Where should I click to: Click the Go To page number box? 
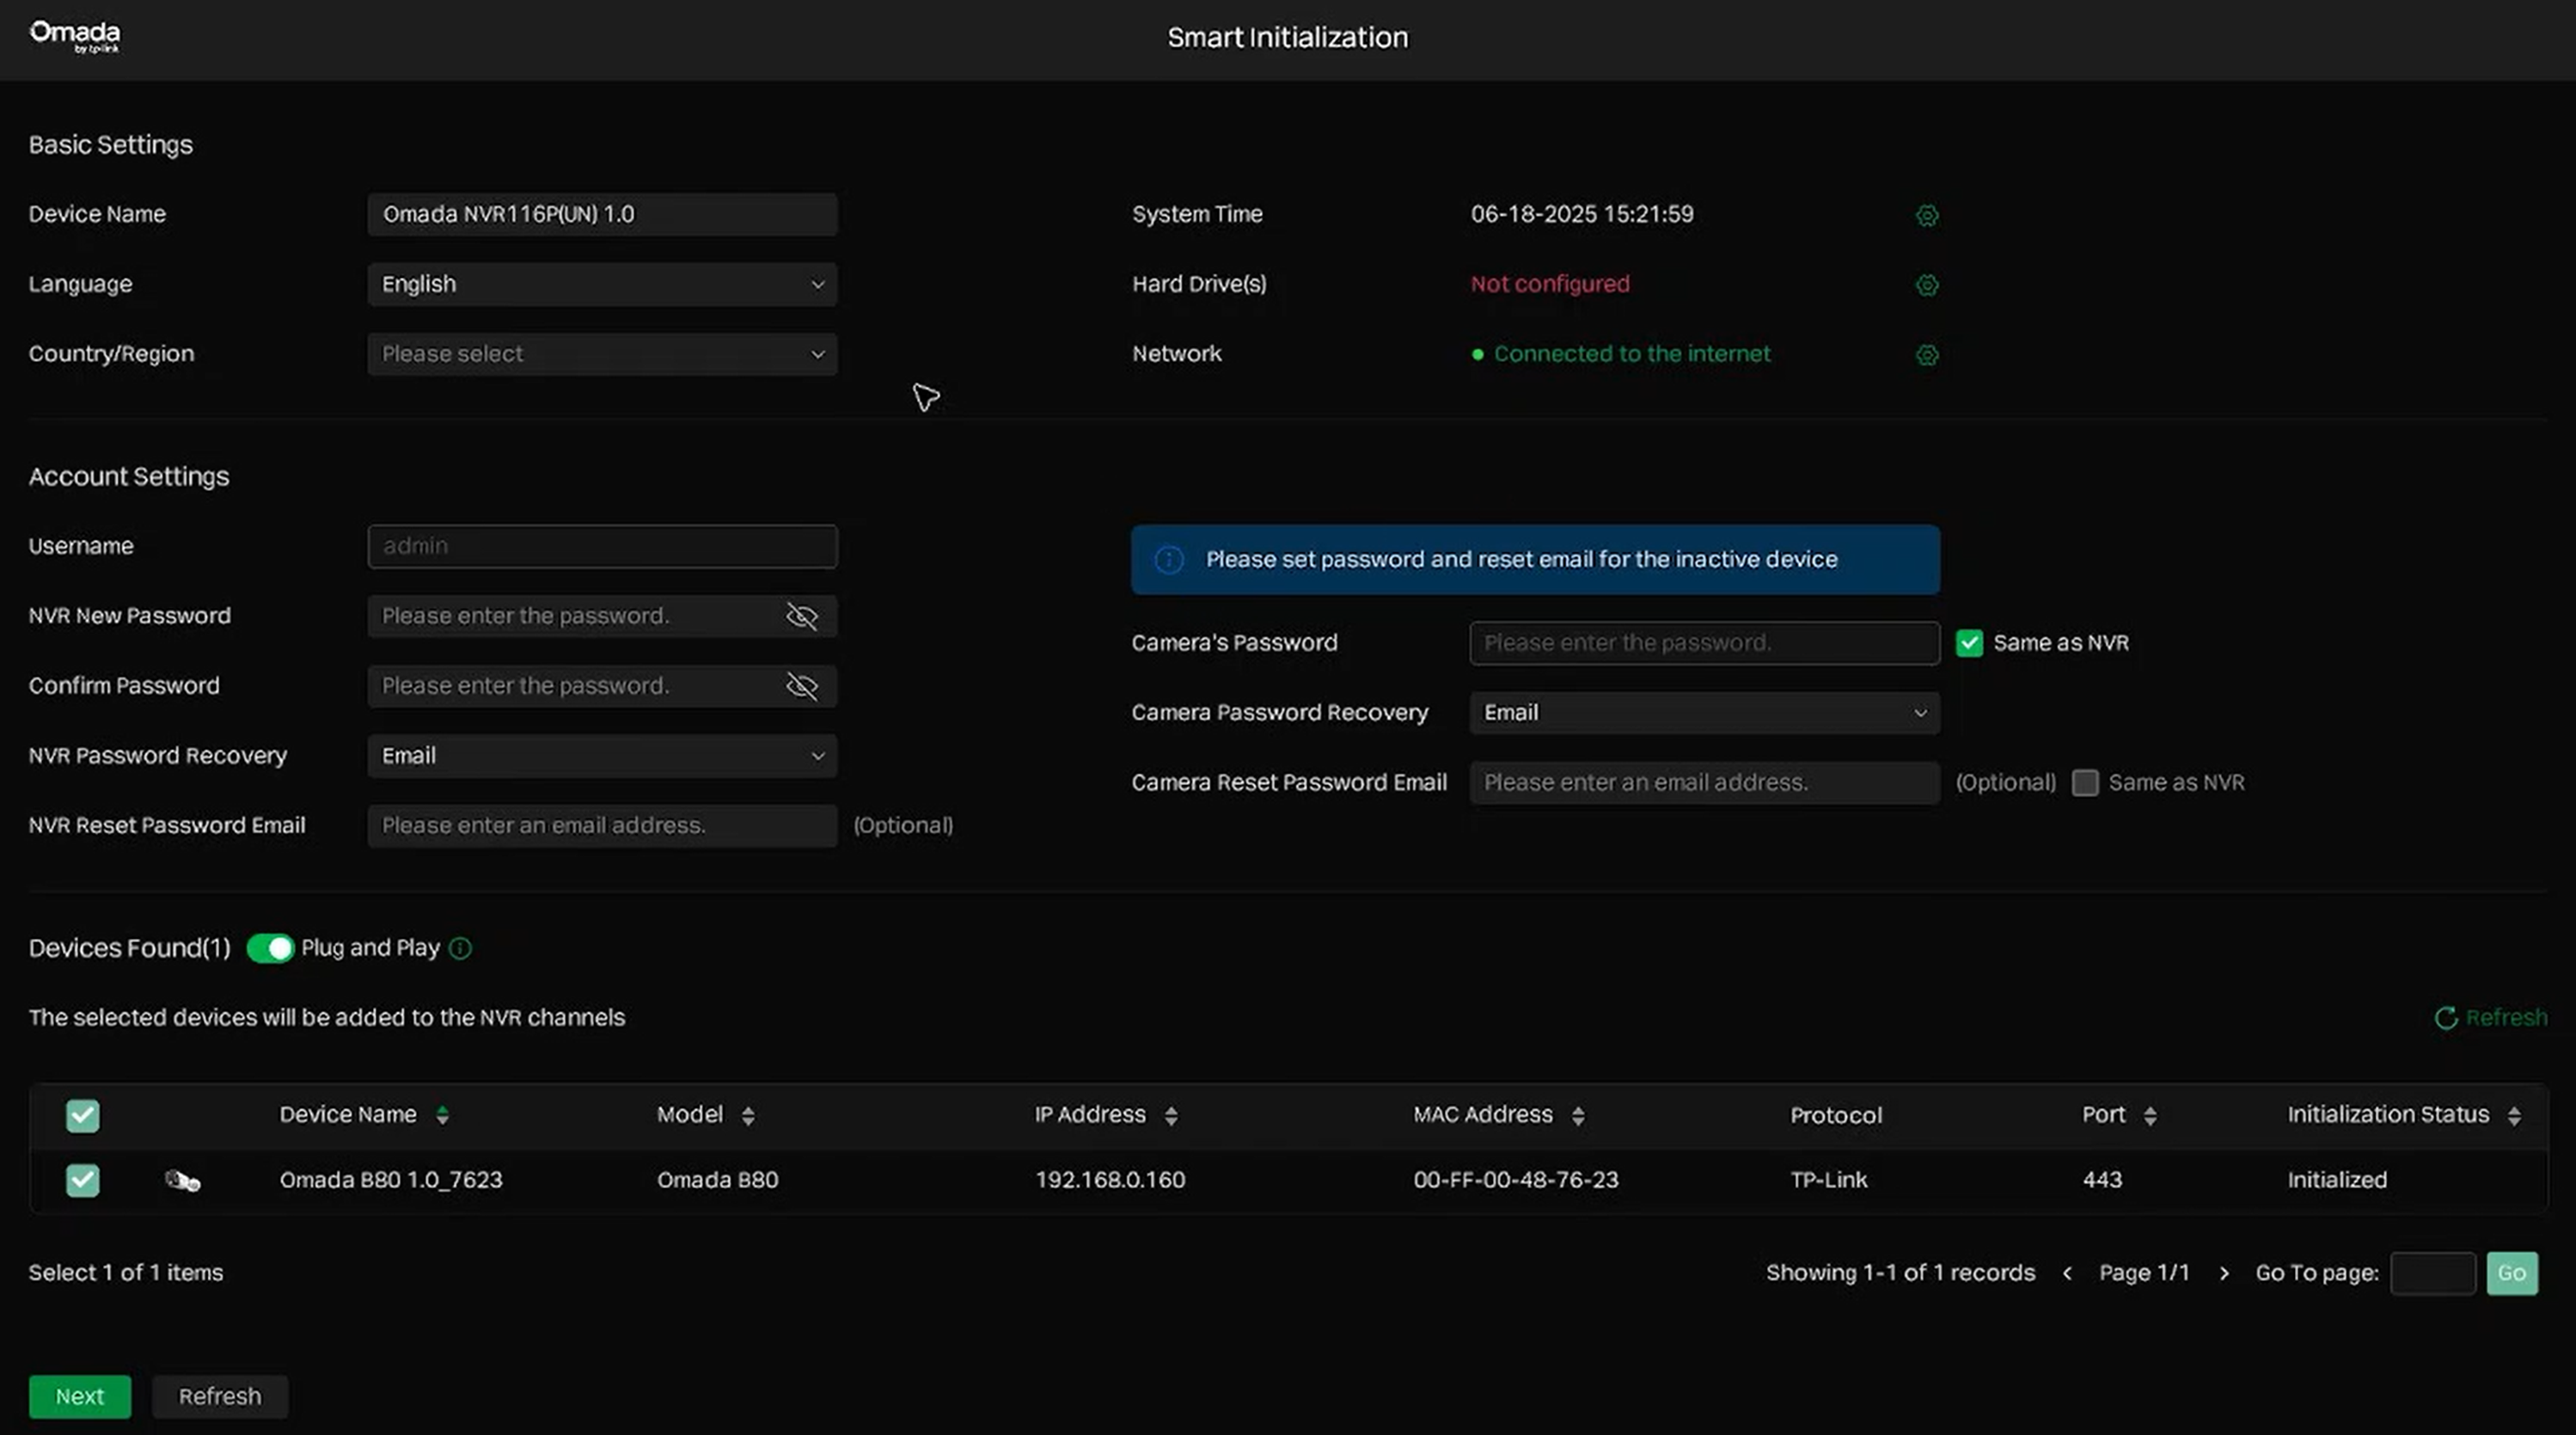click(x=2433, y=1274)
